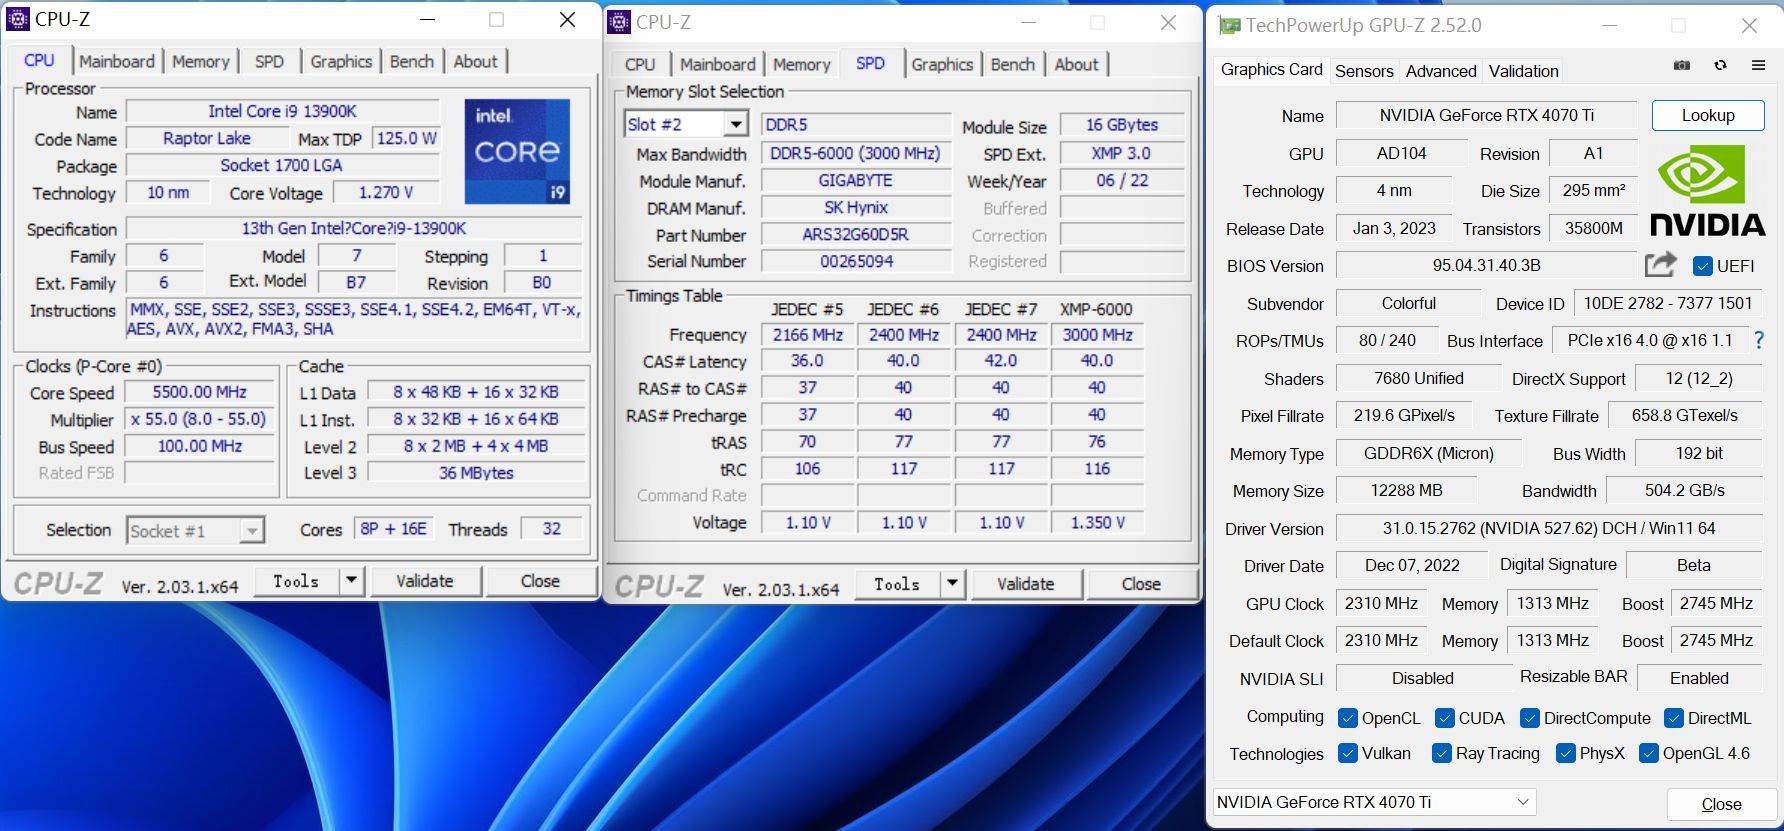Click CPU-Z app icon in left window title
The width and height of the screenshot is (1784, 831).
[x=18, y=19]
